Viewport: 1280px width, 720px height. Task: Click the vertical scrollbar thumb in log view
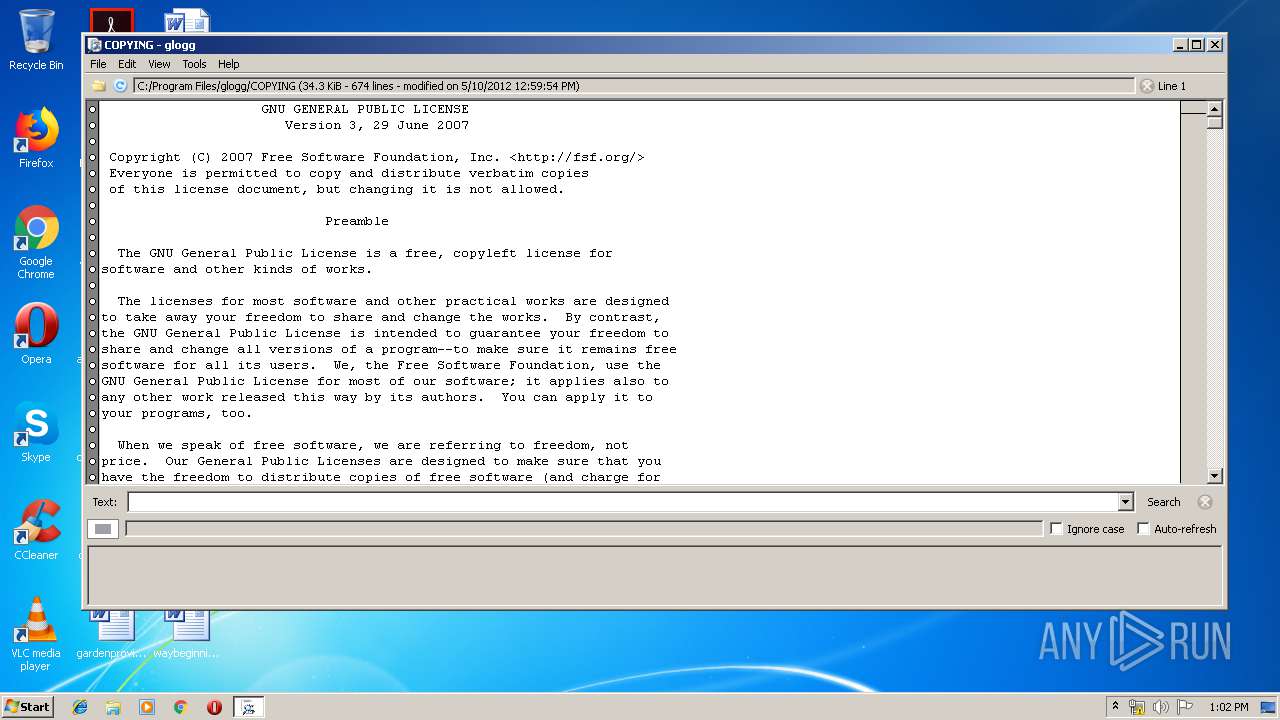[1215, 123]
